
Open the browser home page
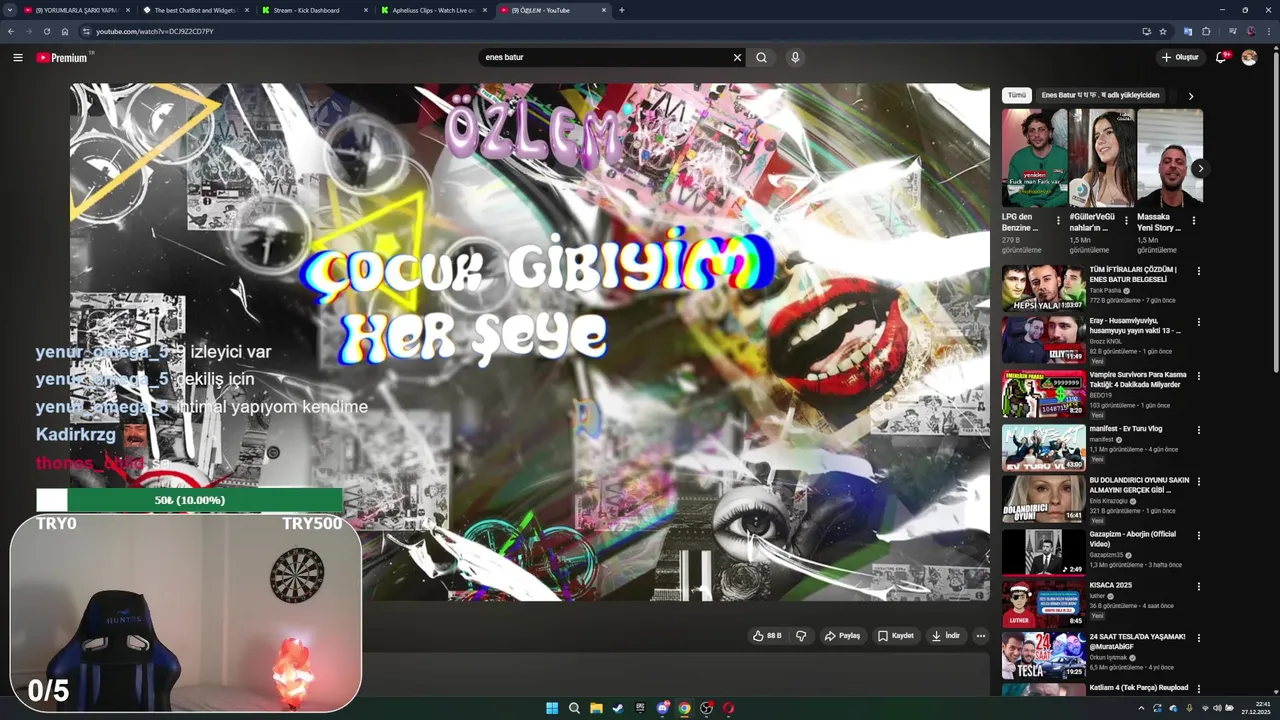point(64,31)
